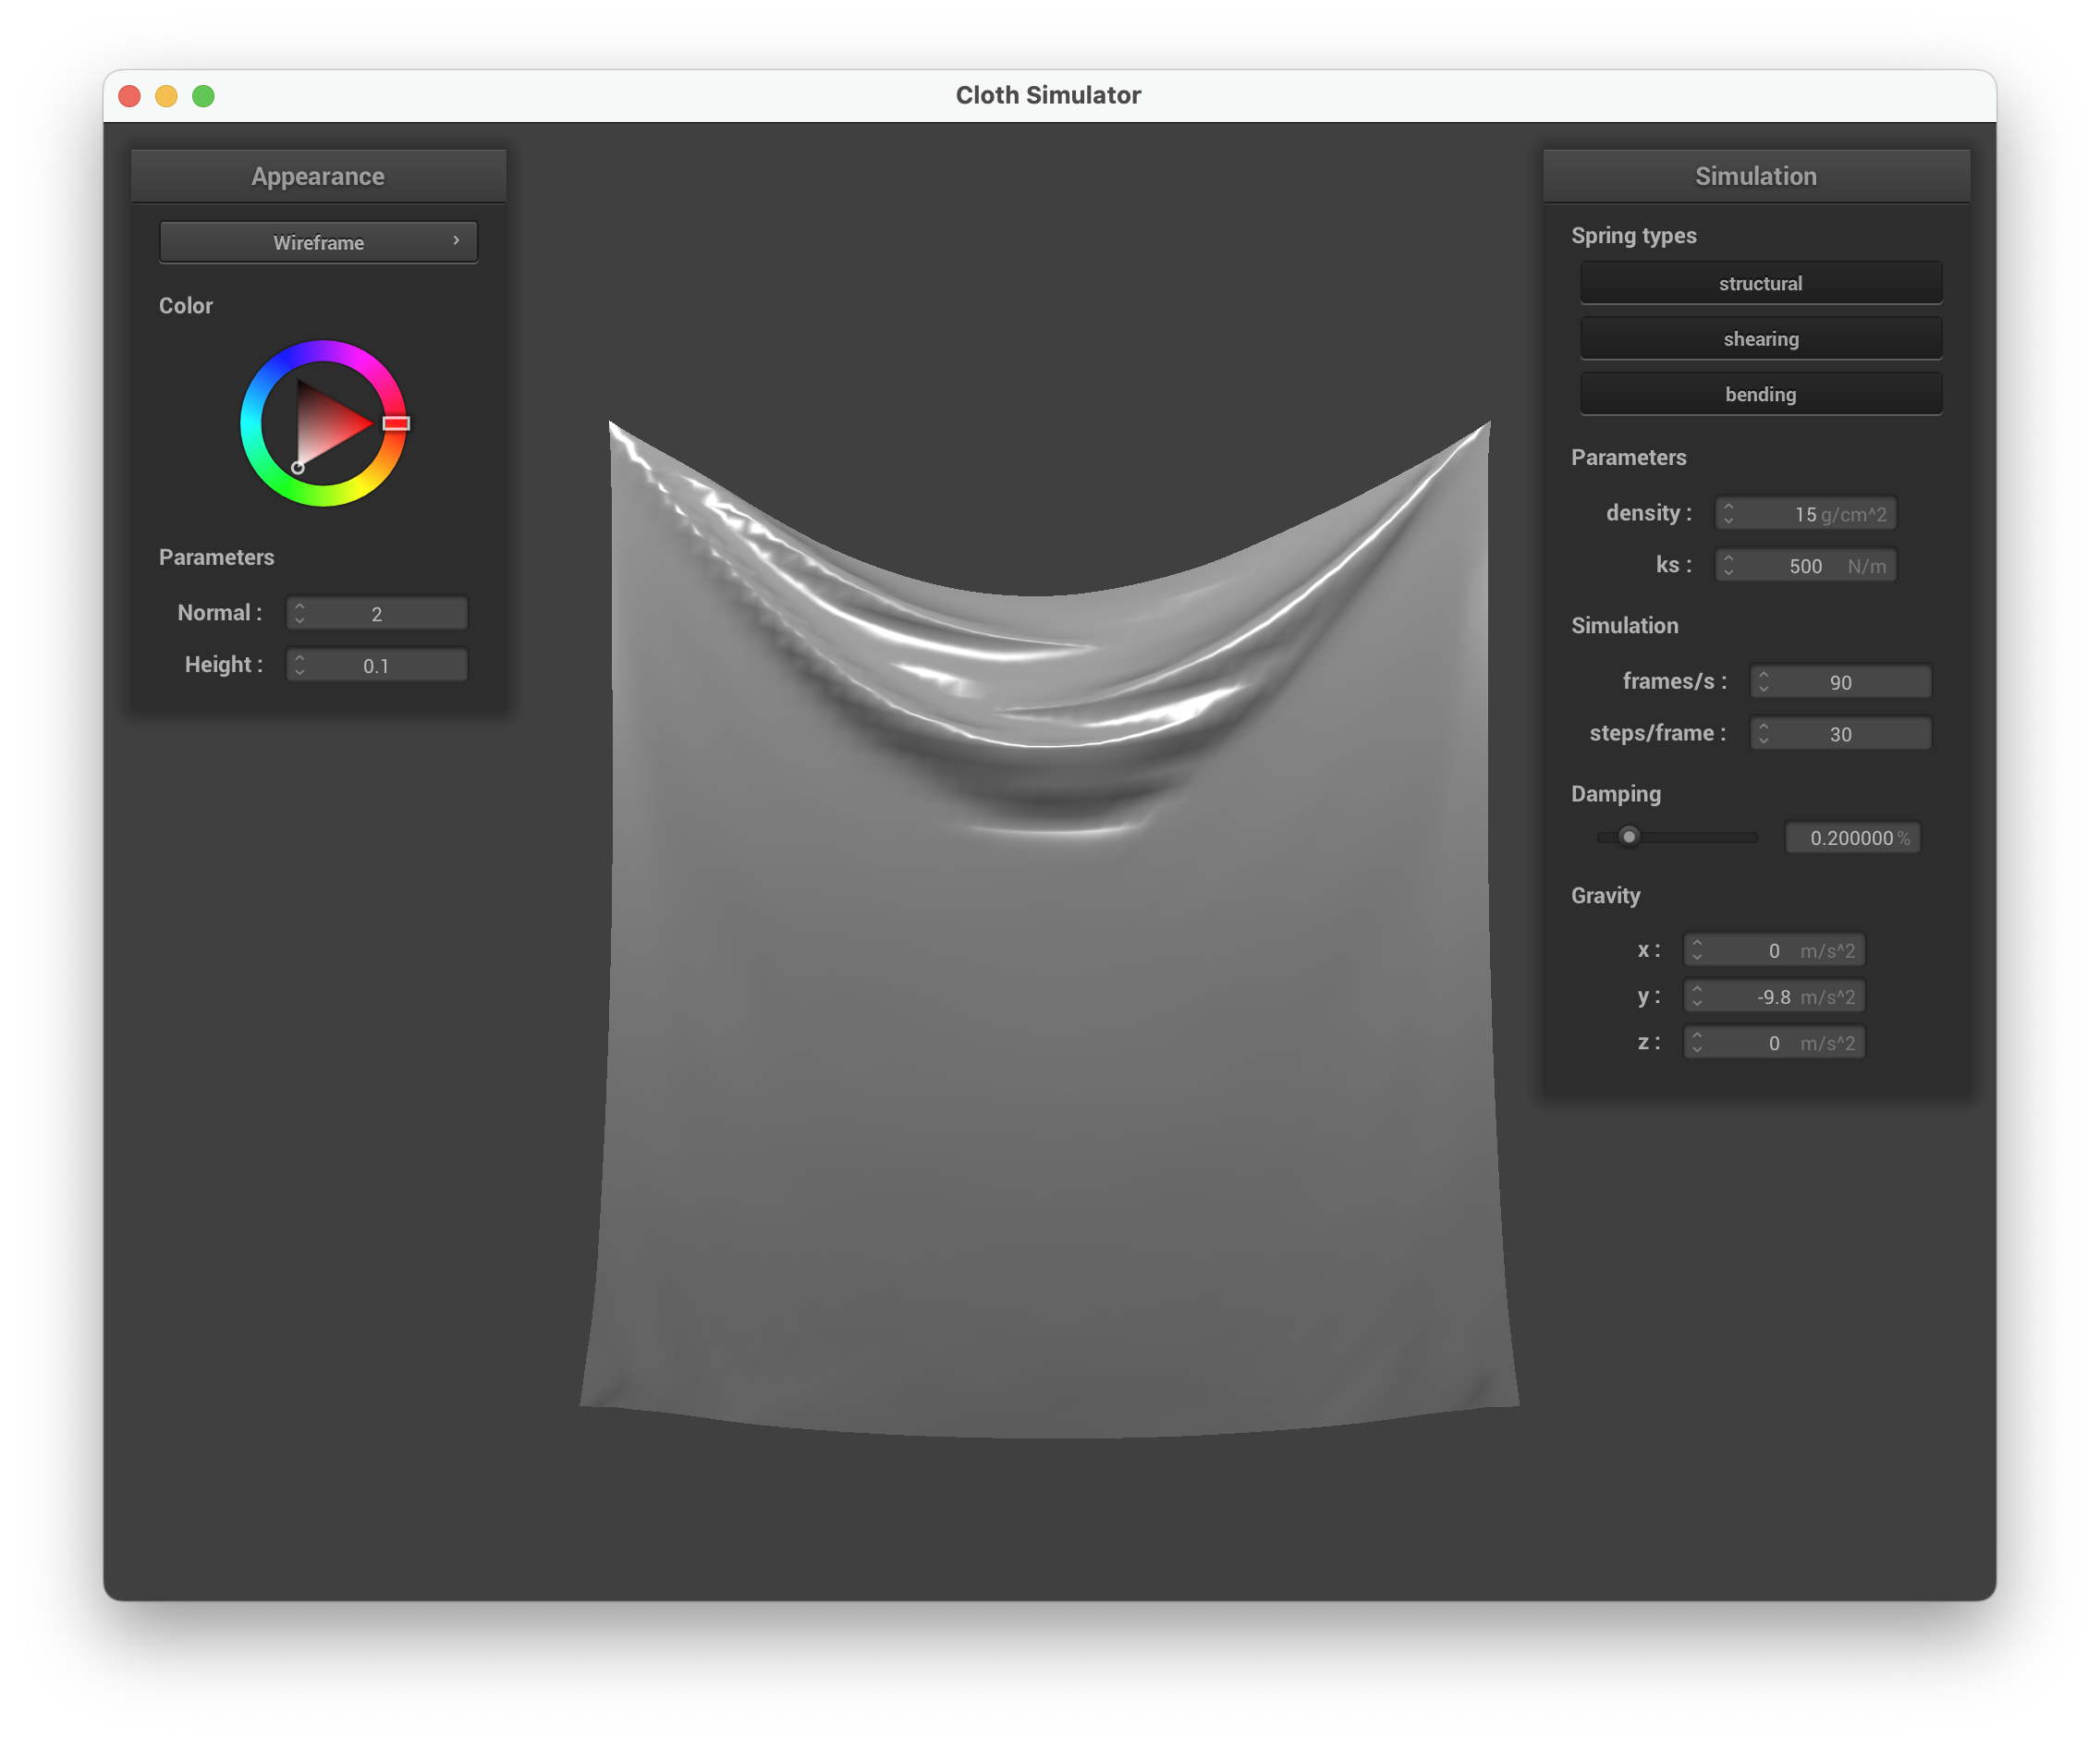
Task: Click the ks stepper arrows
Action: coord(1728,565)
